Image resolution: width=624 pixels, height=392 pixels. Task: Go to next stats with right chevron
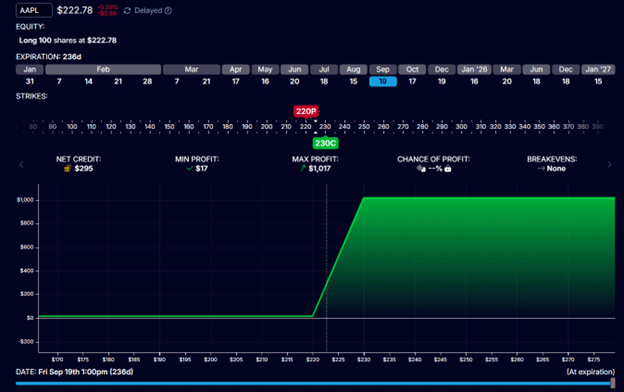tap(609, 164)
